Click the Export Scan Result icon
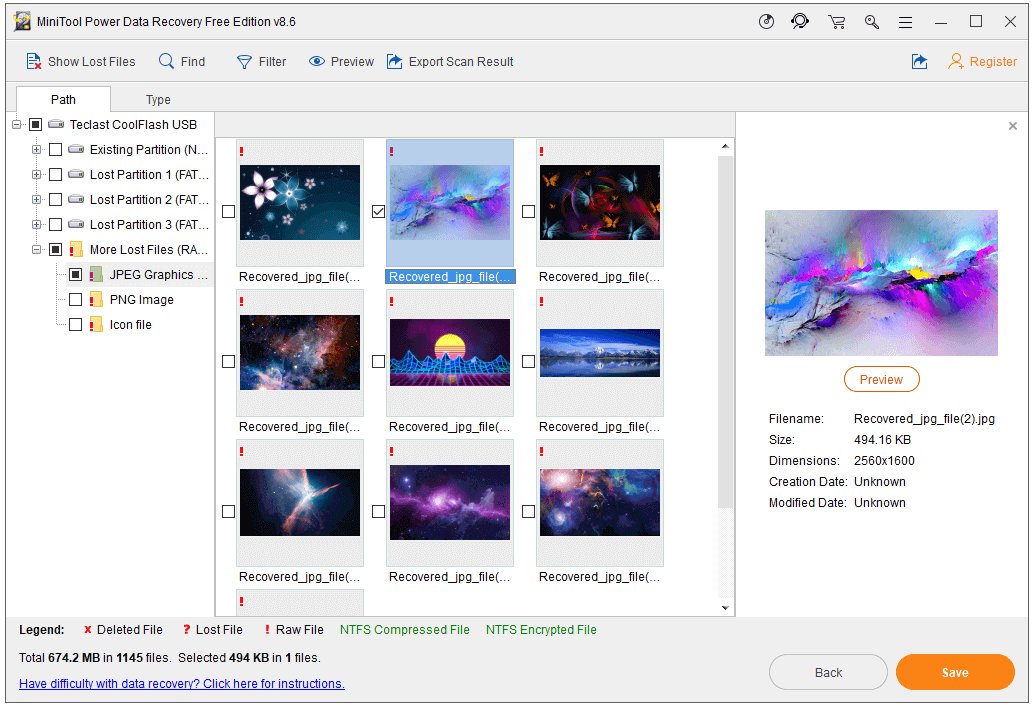This screenshot has height=706, width=1032. tap(395, 61)
